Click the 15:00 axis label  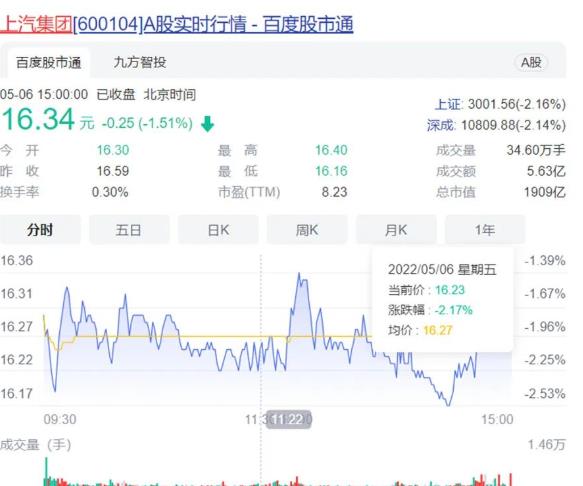point(497,419)
